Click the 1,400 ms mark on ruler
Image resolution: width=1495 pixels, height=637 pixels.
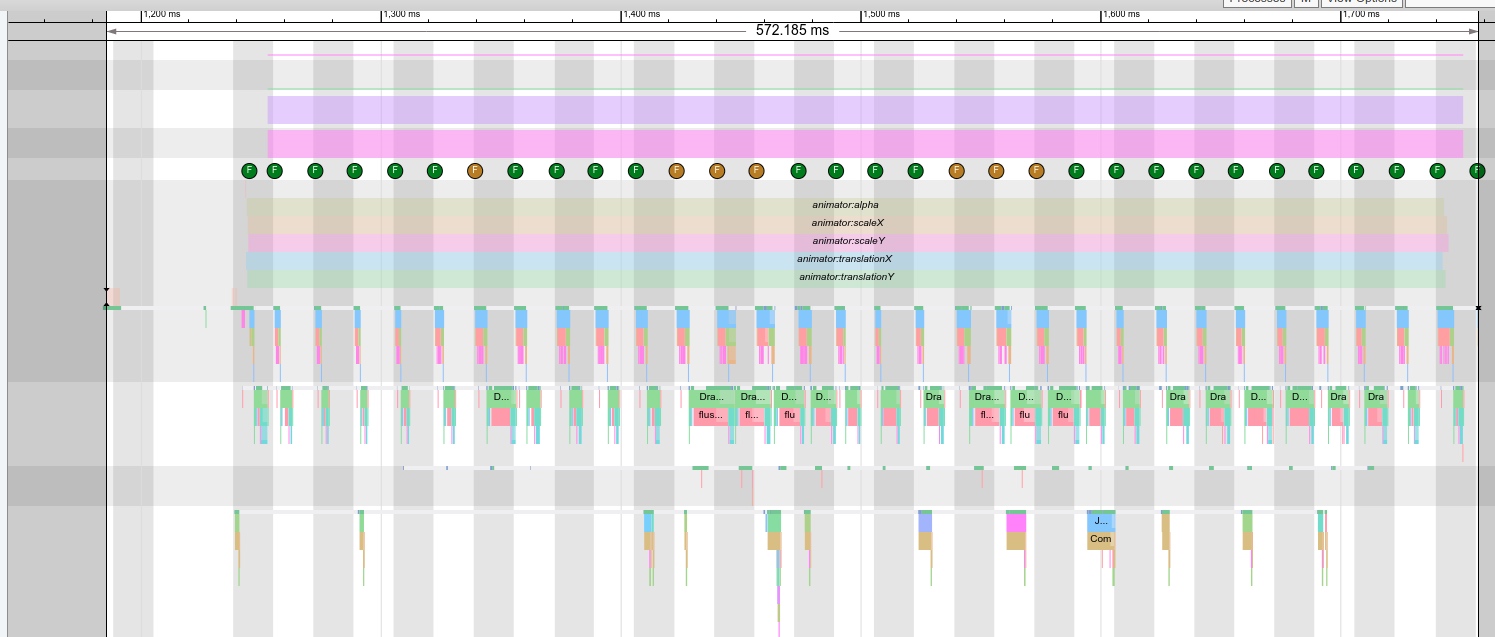(x=623, y=14)
